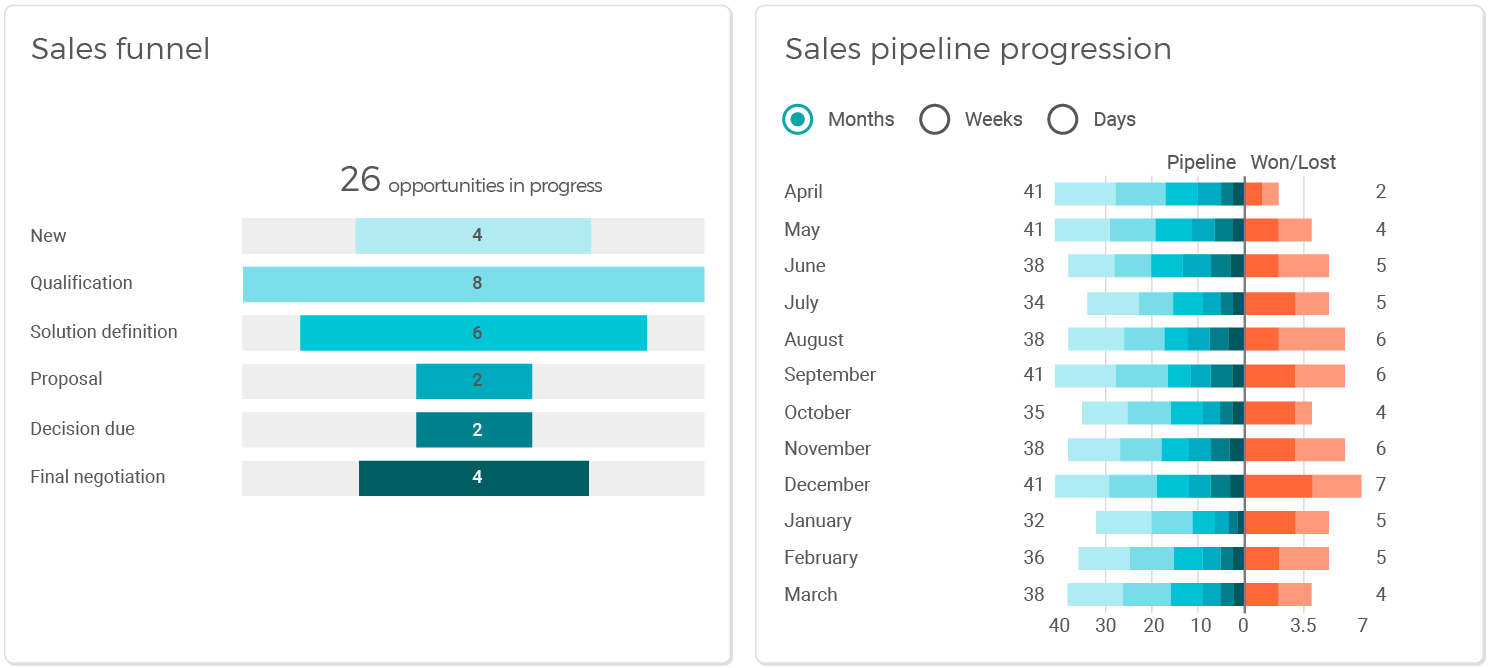Click the Solution definition funnel bar
Viewport: 1489px width, 668px height.
(x=473, y=333)
